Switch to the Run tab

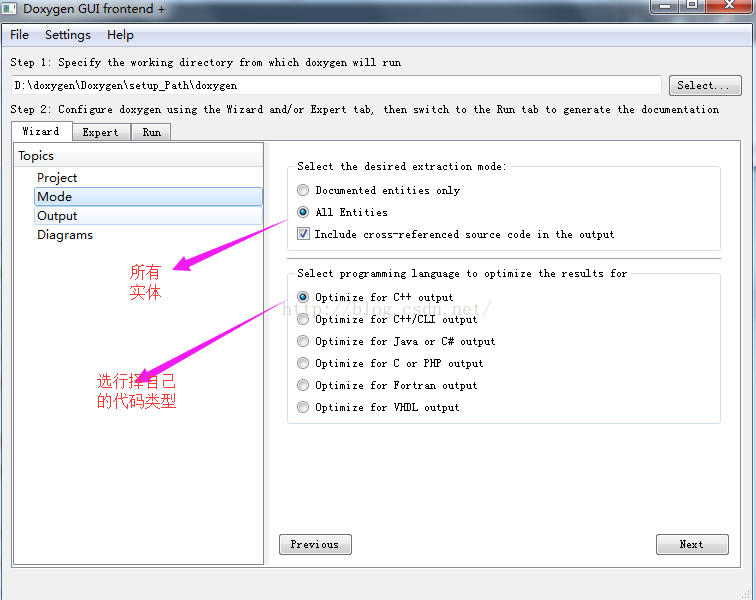coord(151,132)
